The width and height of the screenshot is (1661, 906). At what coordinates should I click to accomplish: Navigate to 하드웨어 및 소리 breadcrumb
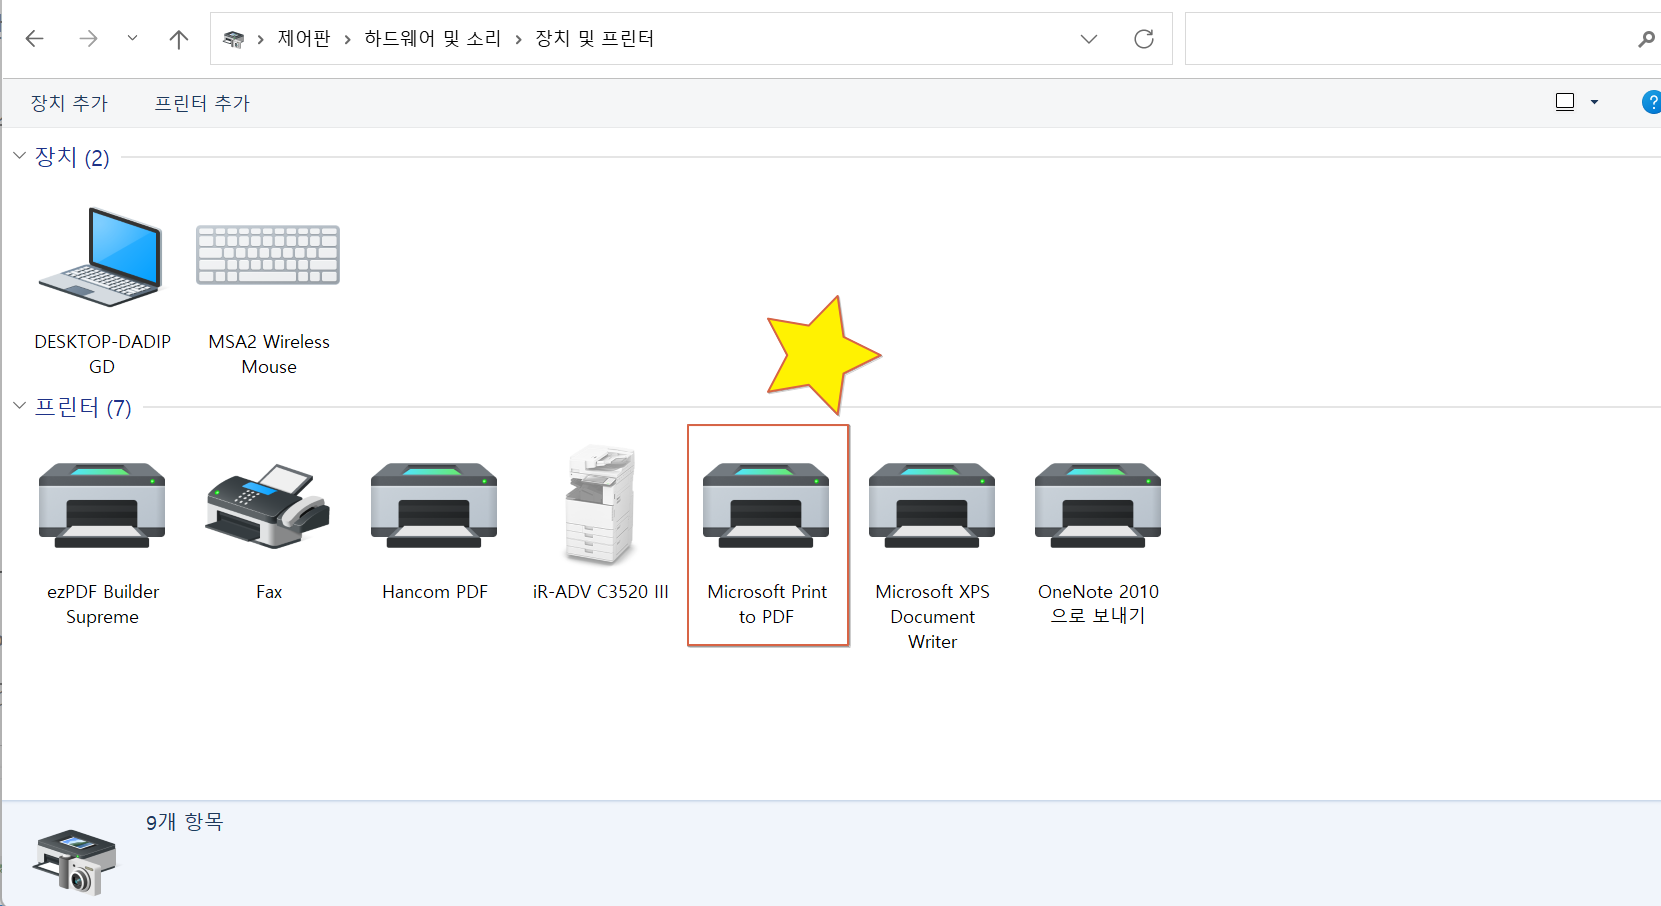(x=433, y=39)
